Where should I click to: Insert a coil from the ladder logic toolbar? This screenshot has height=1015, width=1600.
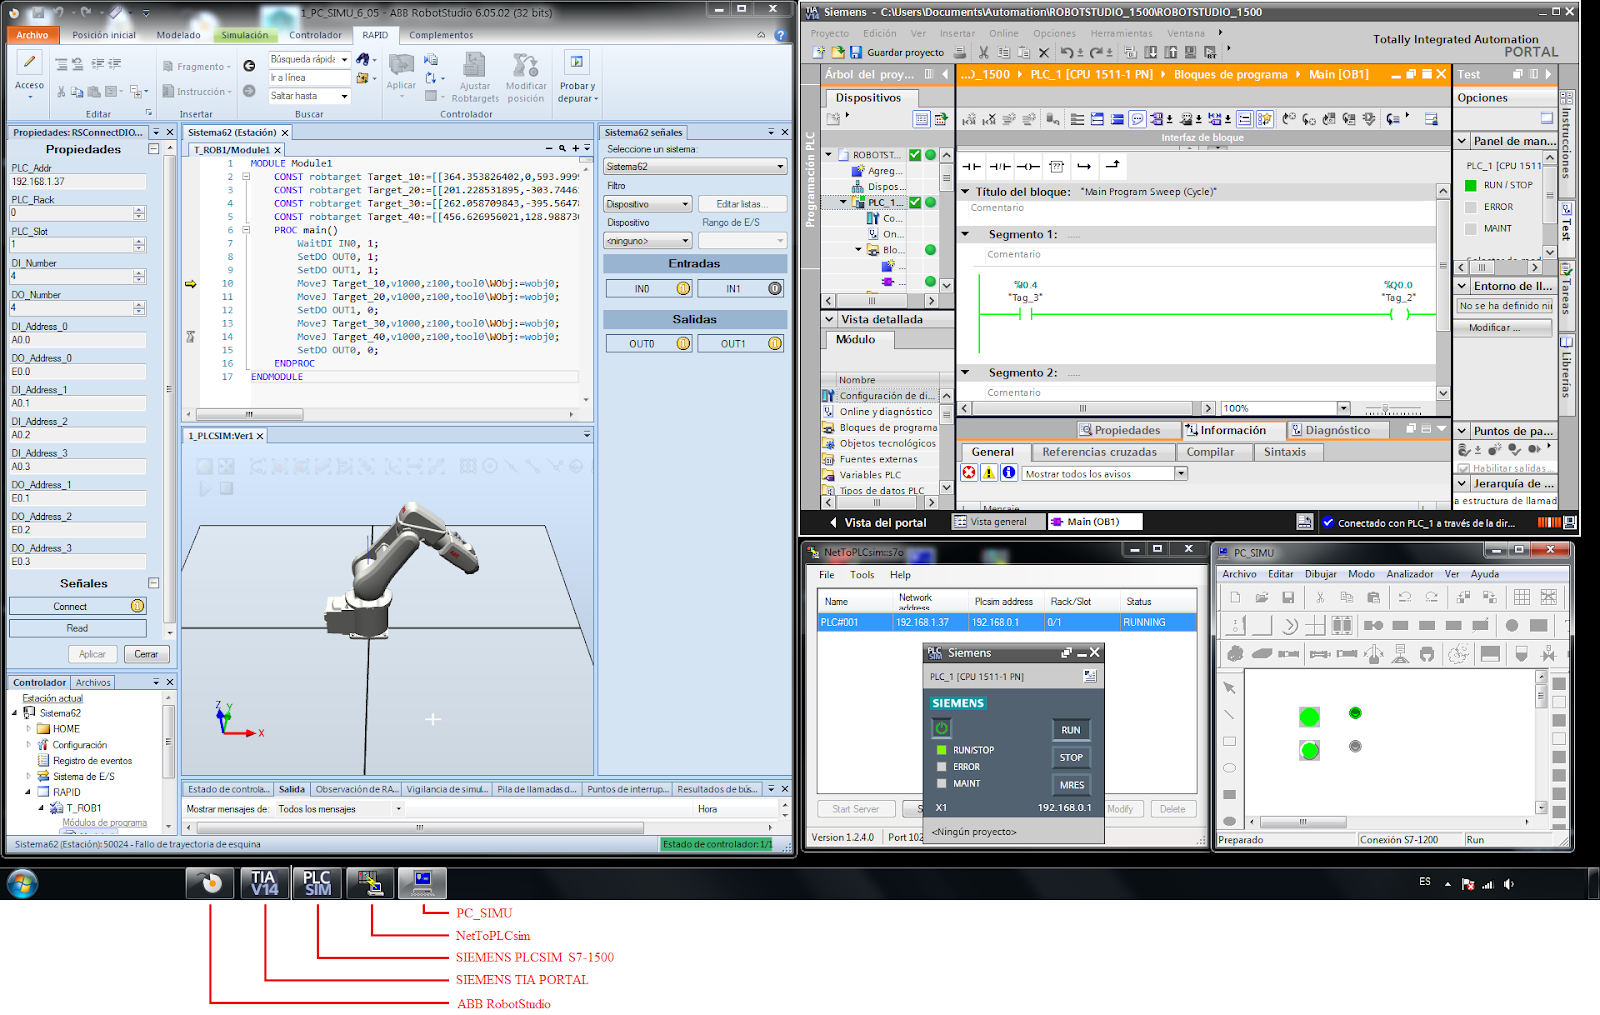(x=1026, y=165)
